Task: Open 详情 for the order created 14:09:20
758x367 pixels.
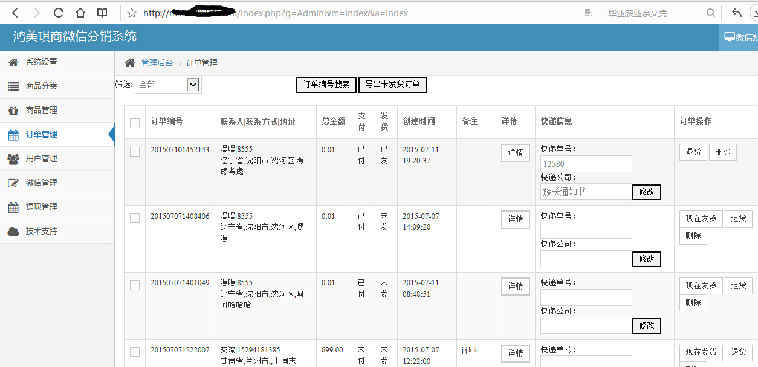Action: (x=515, y=219)
